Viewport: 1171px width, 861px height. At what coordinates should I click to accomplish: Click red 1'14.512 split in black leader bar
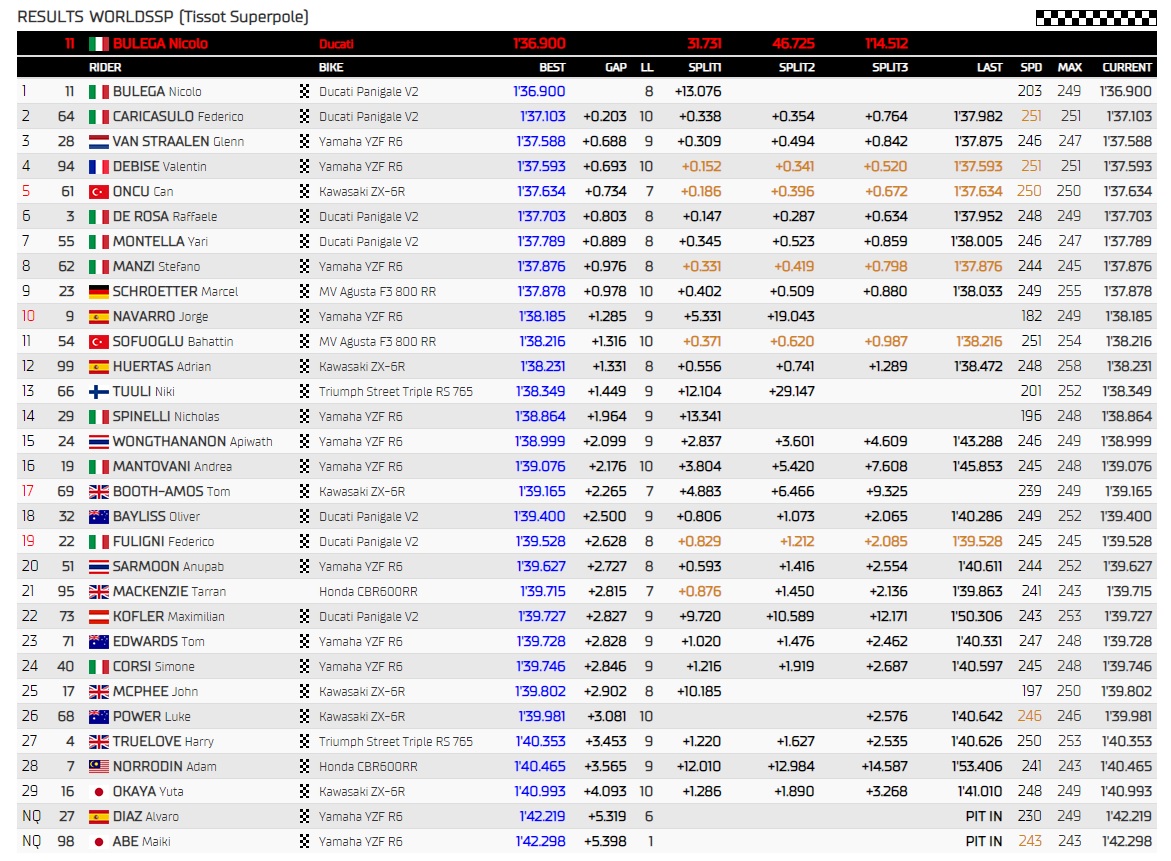point(886,44)
